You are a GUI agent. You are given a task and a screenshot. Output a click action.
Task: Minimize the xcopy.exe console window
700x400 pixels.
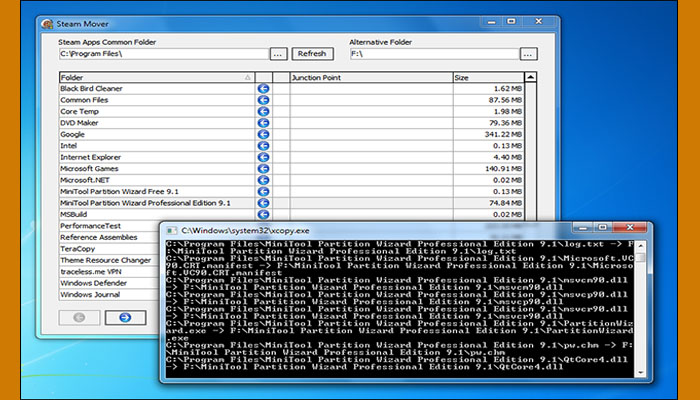coord(583,228)
